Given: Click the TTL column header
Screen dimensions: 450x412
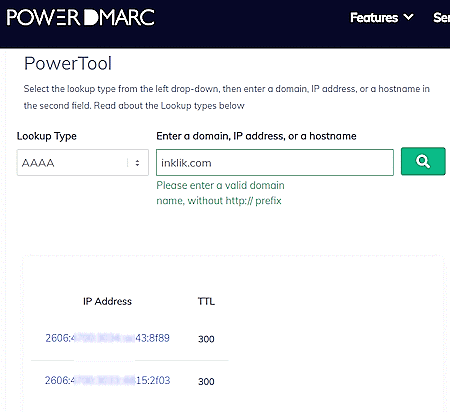Looking at the screenshot, I should click(x=206, y=301).
